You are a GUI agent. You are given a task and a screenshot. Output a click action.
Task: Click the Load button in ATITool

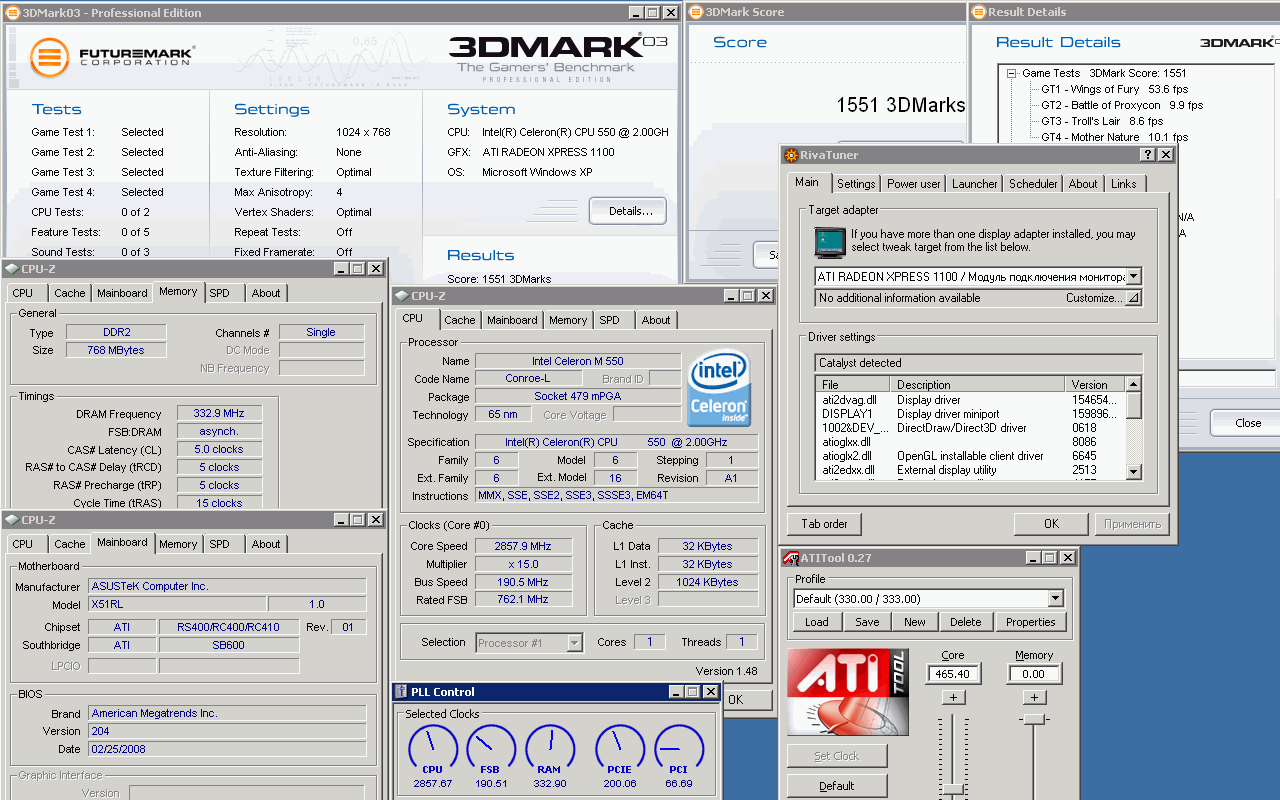[817, 622]
